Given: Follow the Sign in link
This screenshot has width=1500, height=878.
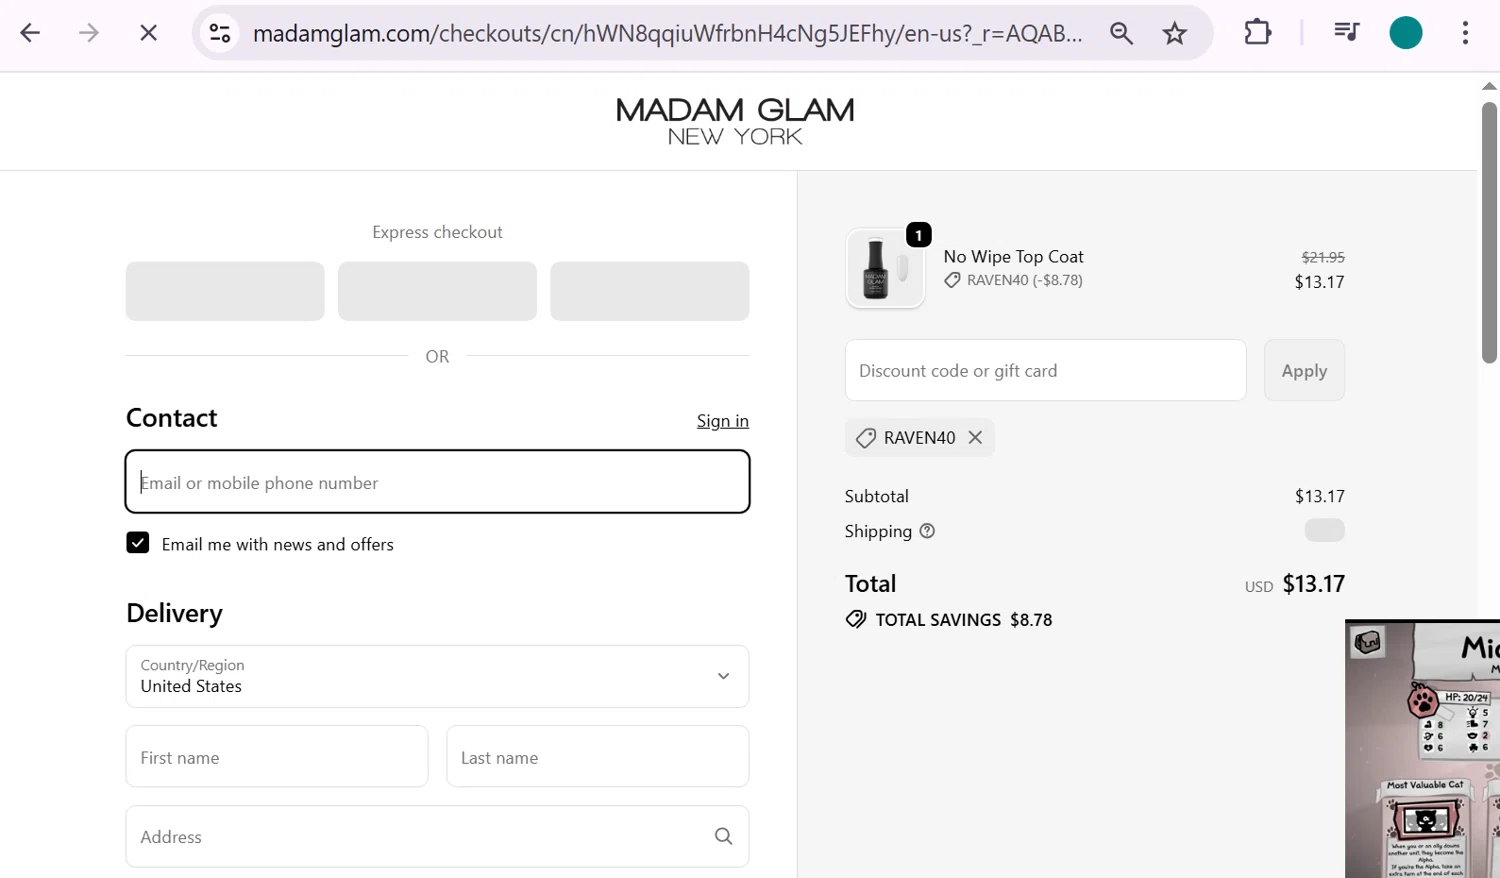Looking at the screenshot, I should tap(723, 421).
